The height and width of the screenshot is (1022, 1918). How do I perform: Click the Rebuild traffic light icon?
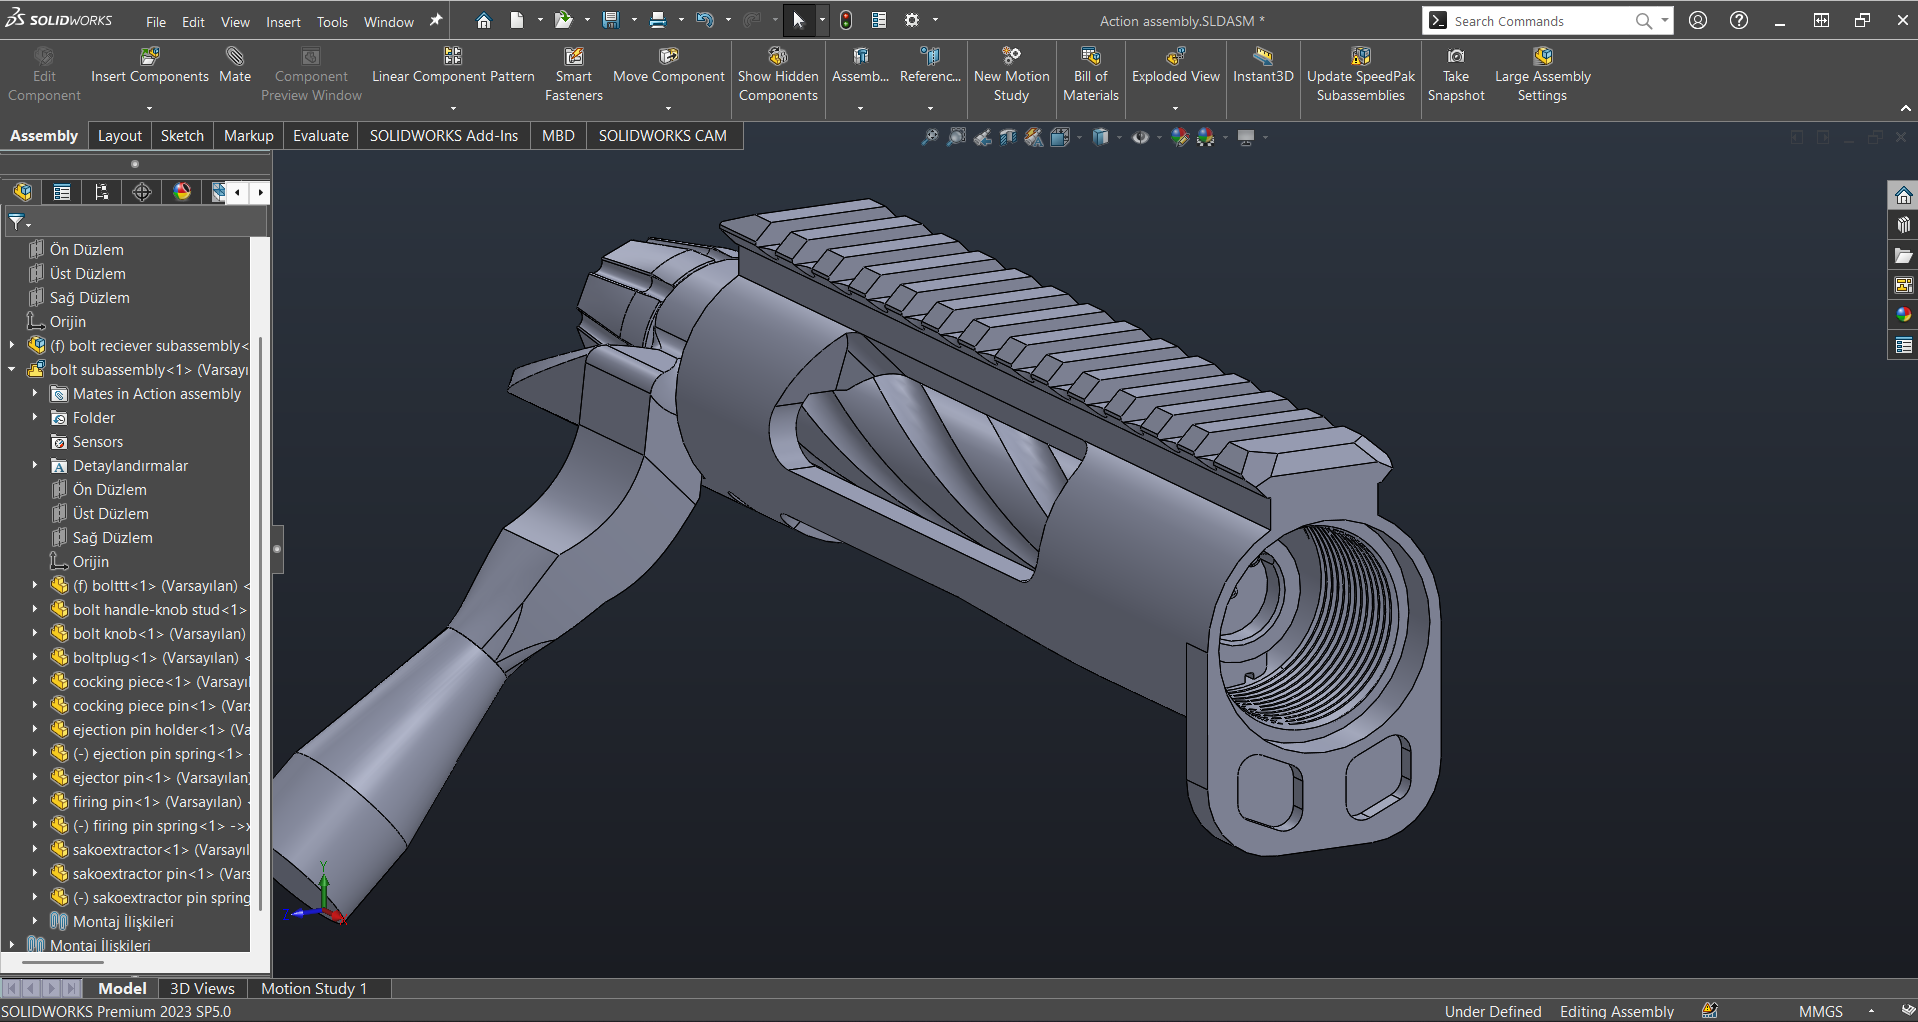pyautogui.click(x=846, y=21)
